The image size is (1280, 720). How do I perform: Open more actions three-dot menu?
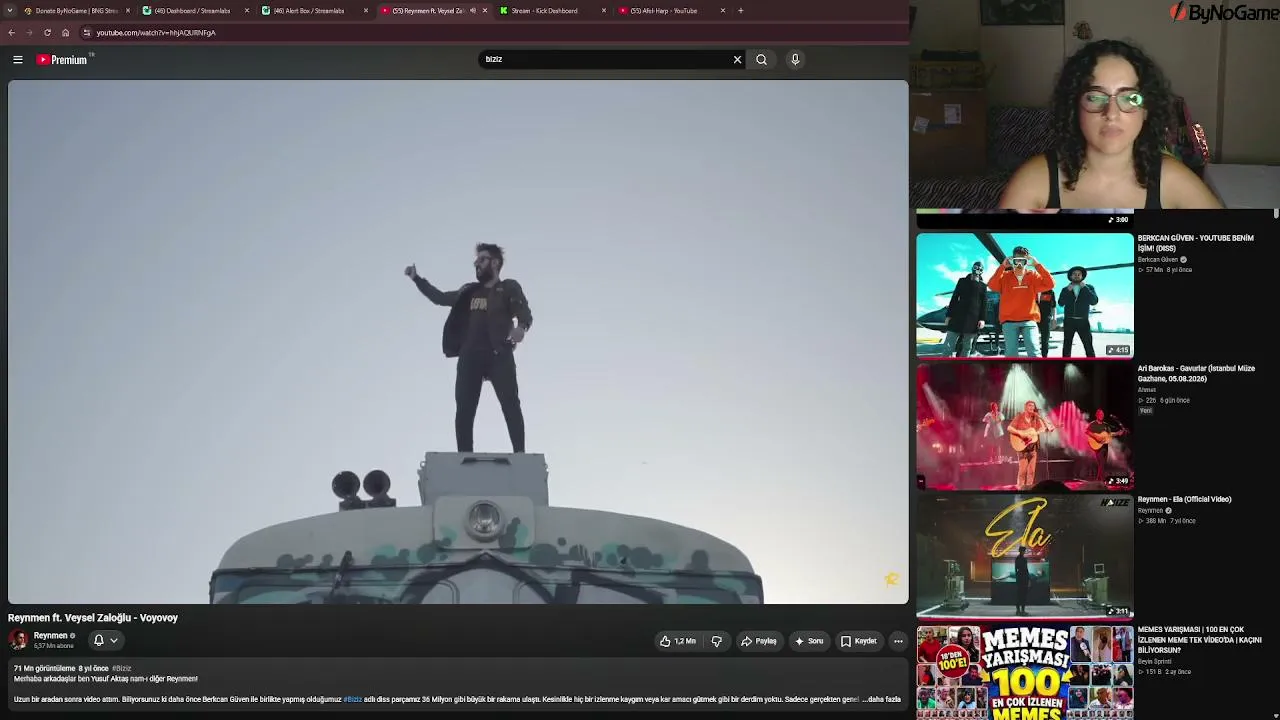(898, 642)
